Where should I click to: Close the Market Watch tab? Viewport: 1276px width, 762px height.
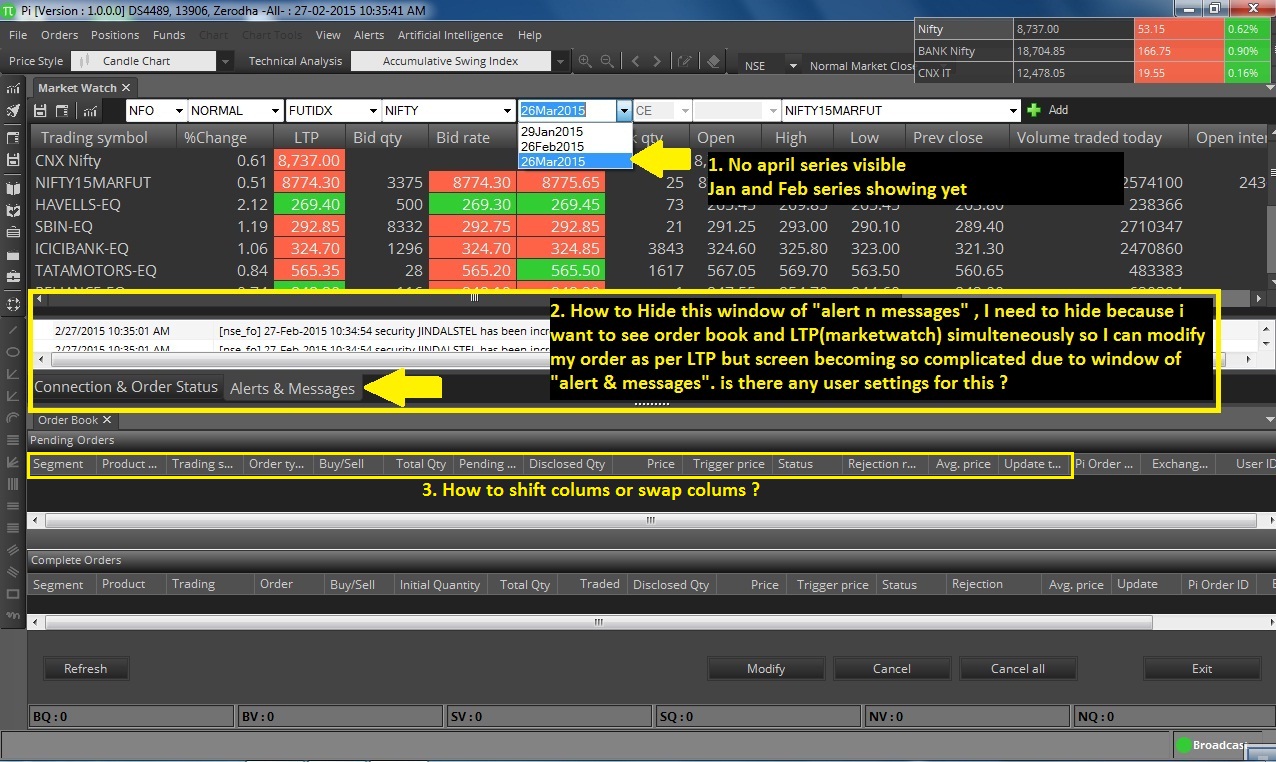coord(126,88)
